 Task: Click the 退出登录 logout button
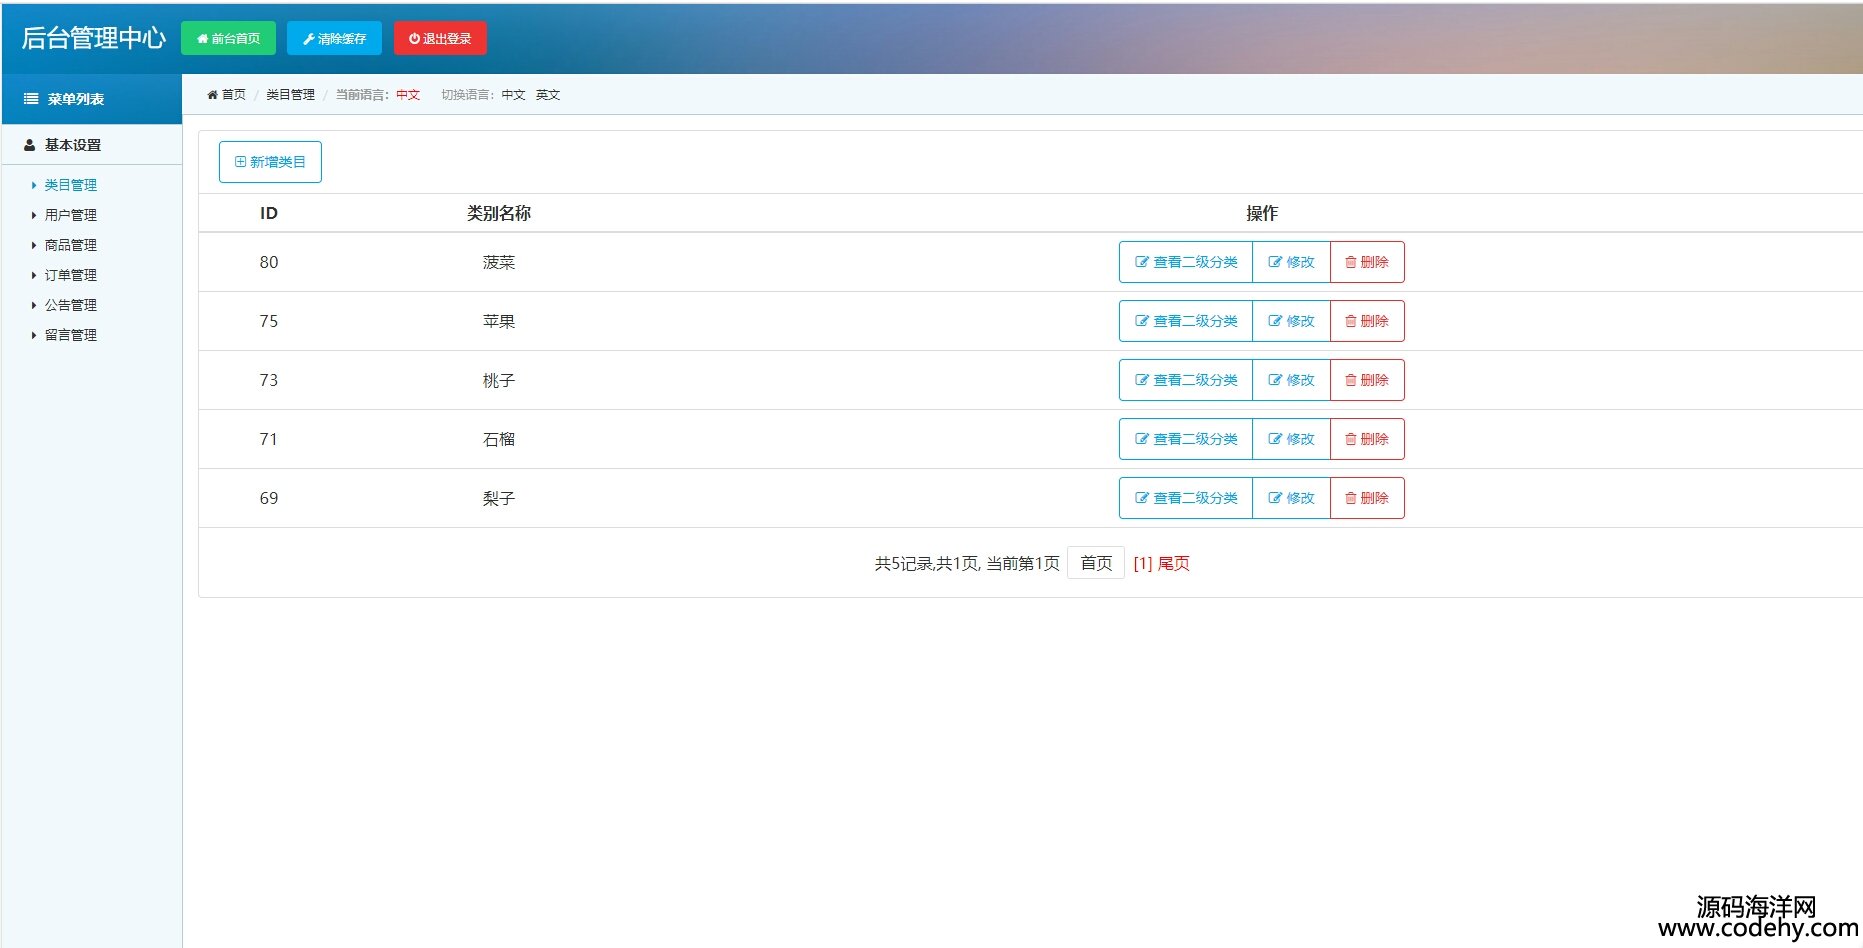pos(440,38)
